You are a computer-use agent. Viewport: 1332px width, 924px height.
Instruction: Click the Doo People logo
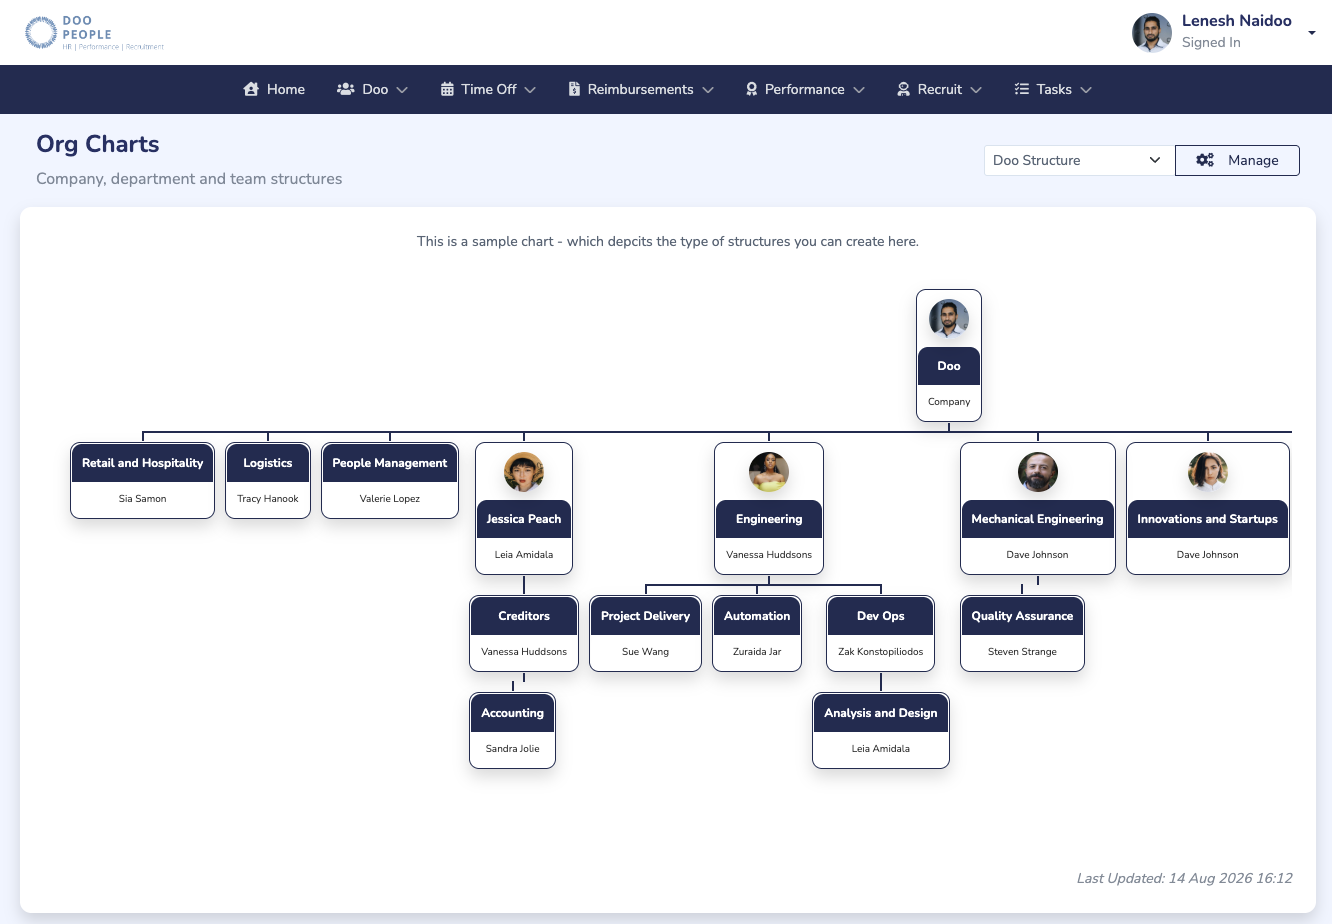coord(94,33)
